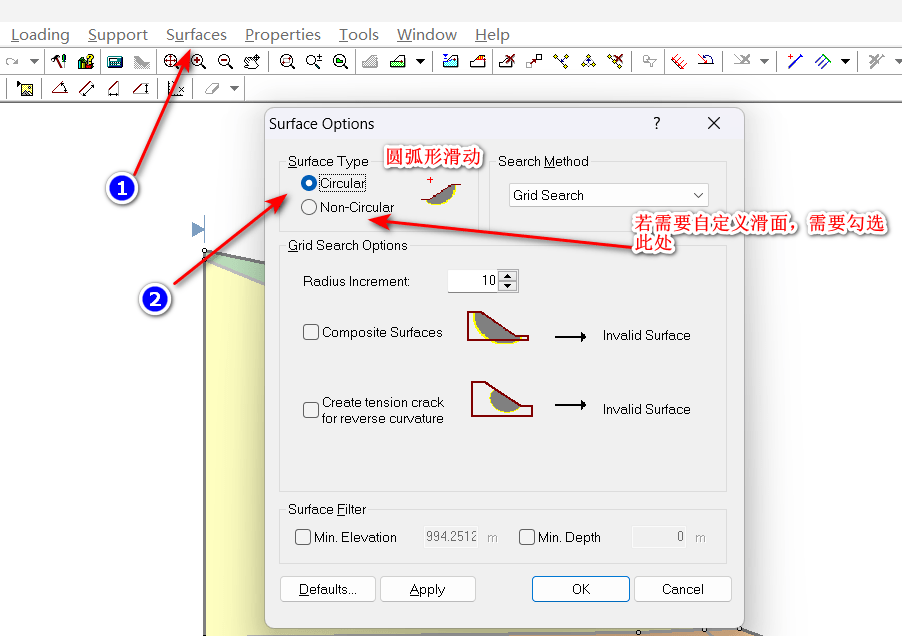The width and height of the screenshot is (902, 636).
Task: Click the measure angle tool icon
Action: click(x=59, y=88)
